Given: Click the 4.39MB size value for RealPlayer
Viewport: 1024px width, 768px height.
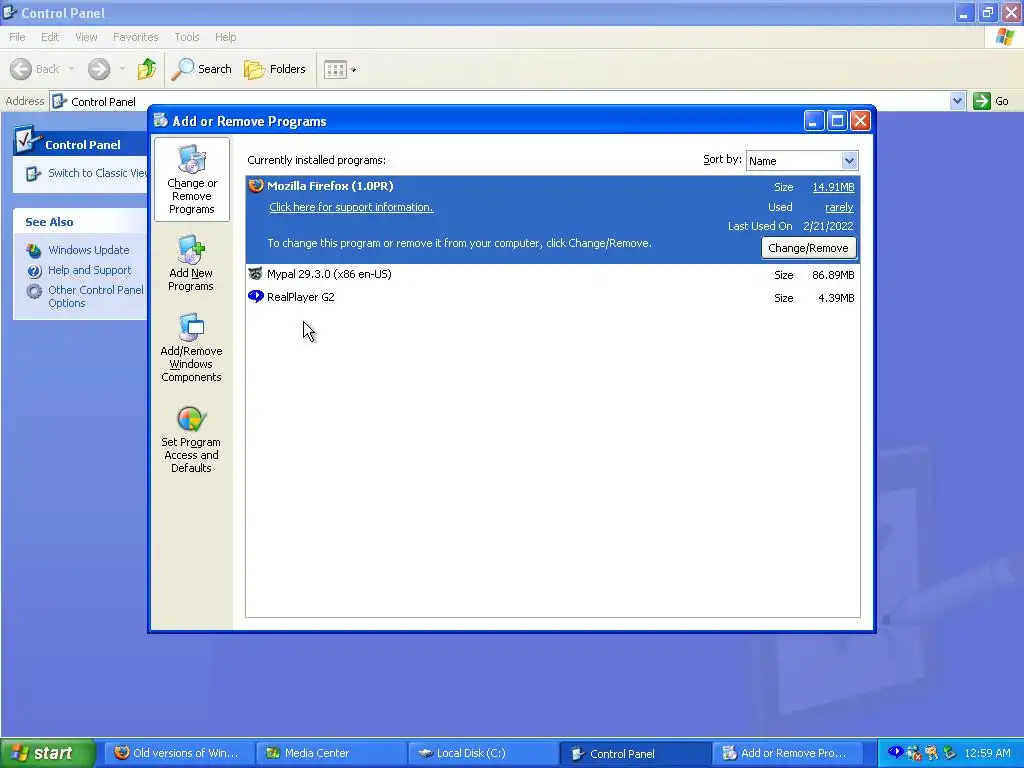Looking at the screenshot, I should coord(836,298).
